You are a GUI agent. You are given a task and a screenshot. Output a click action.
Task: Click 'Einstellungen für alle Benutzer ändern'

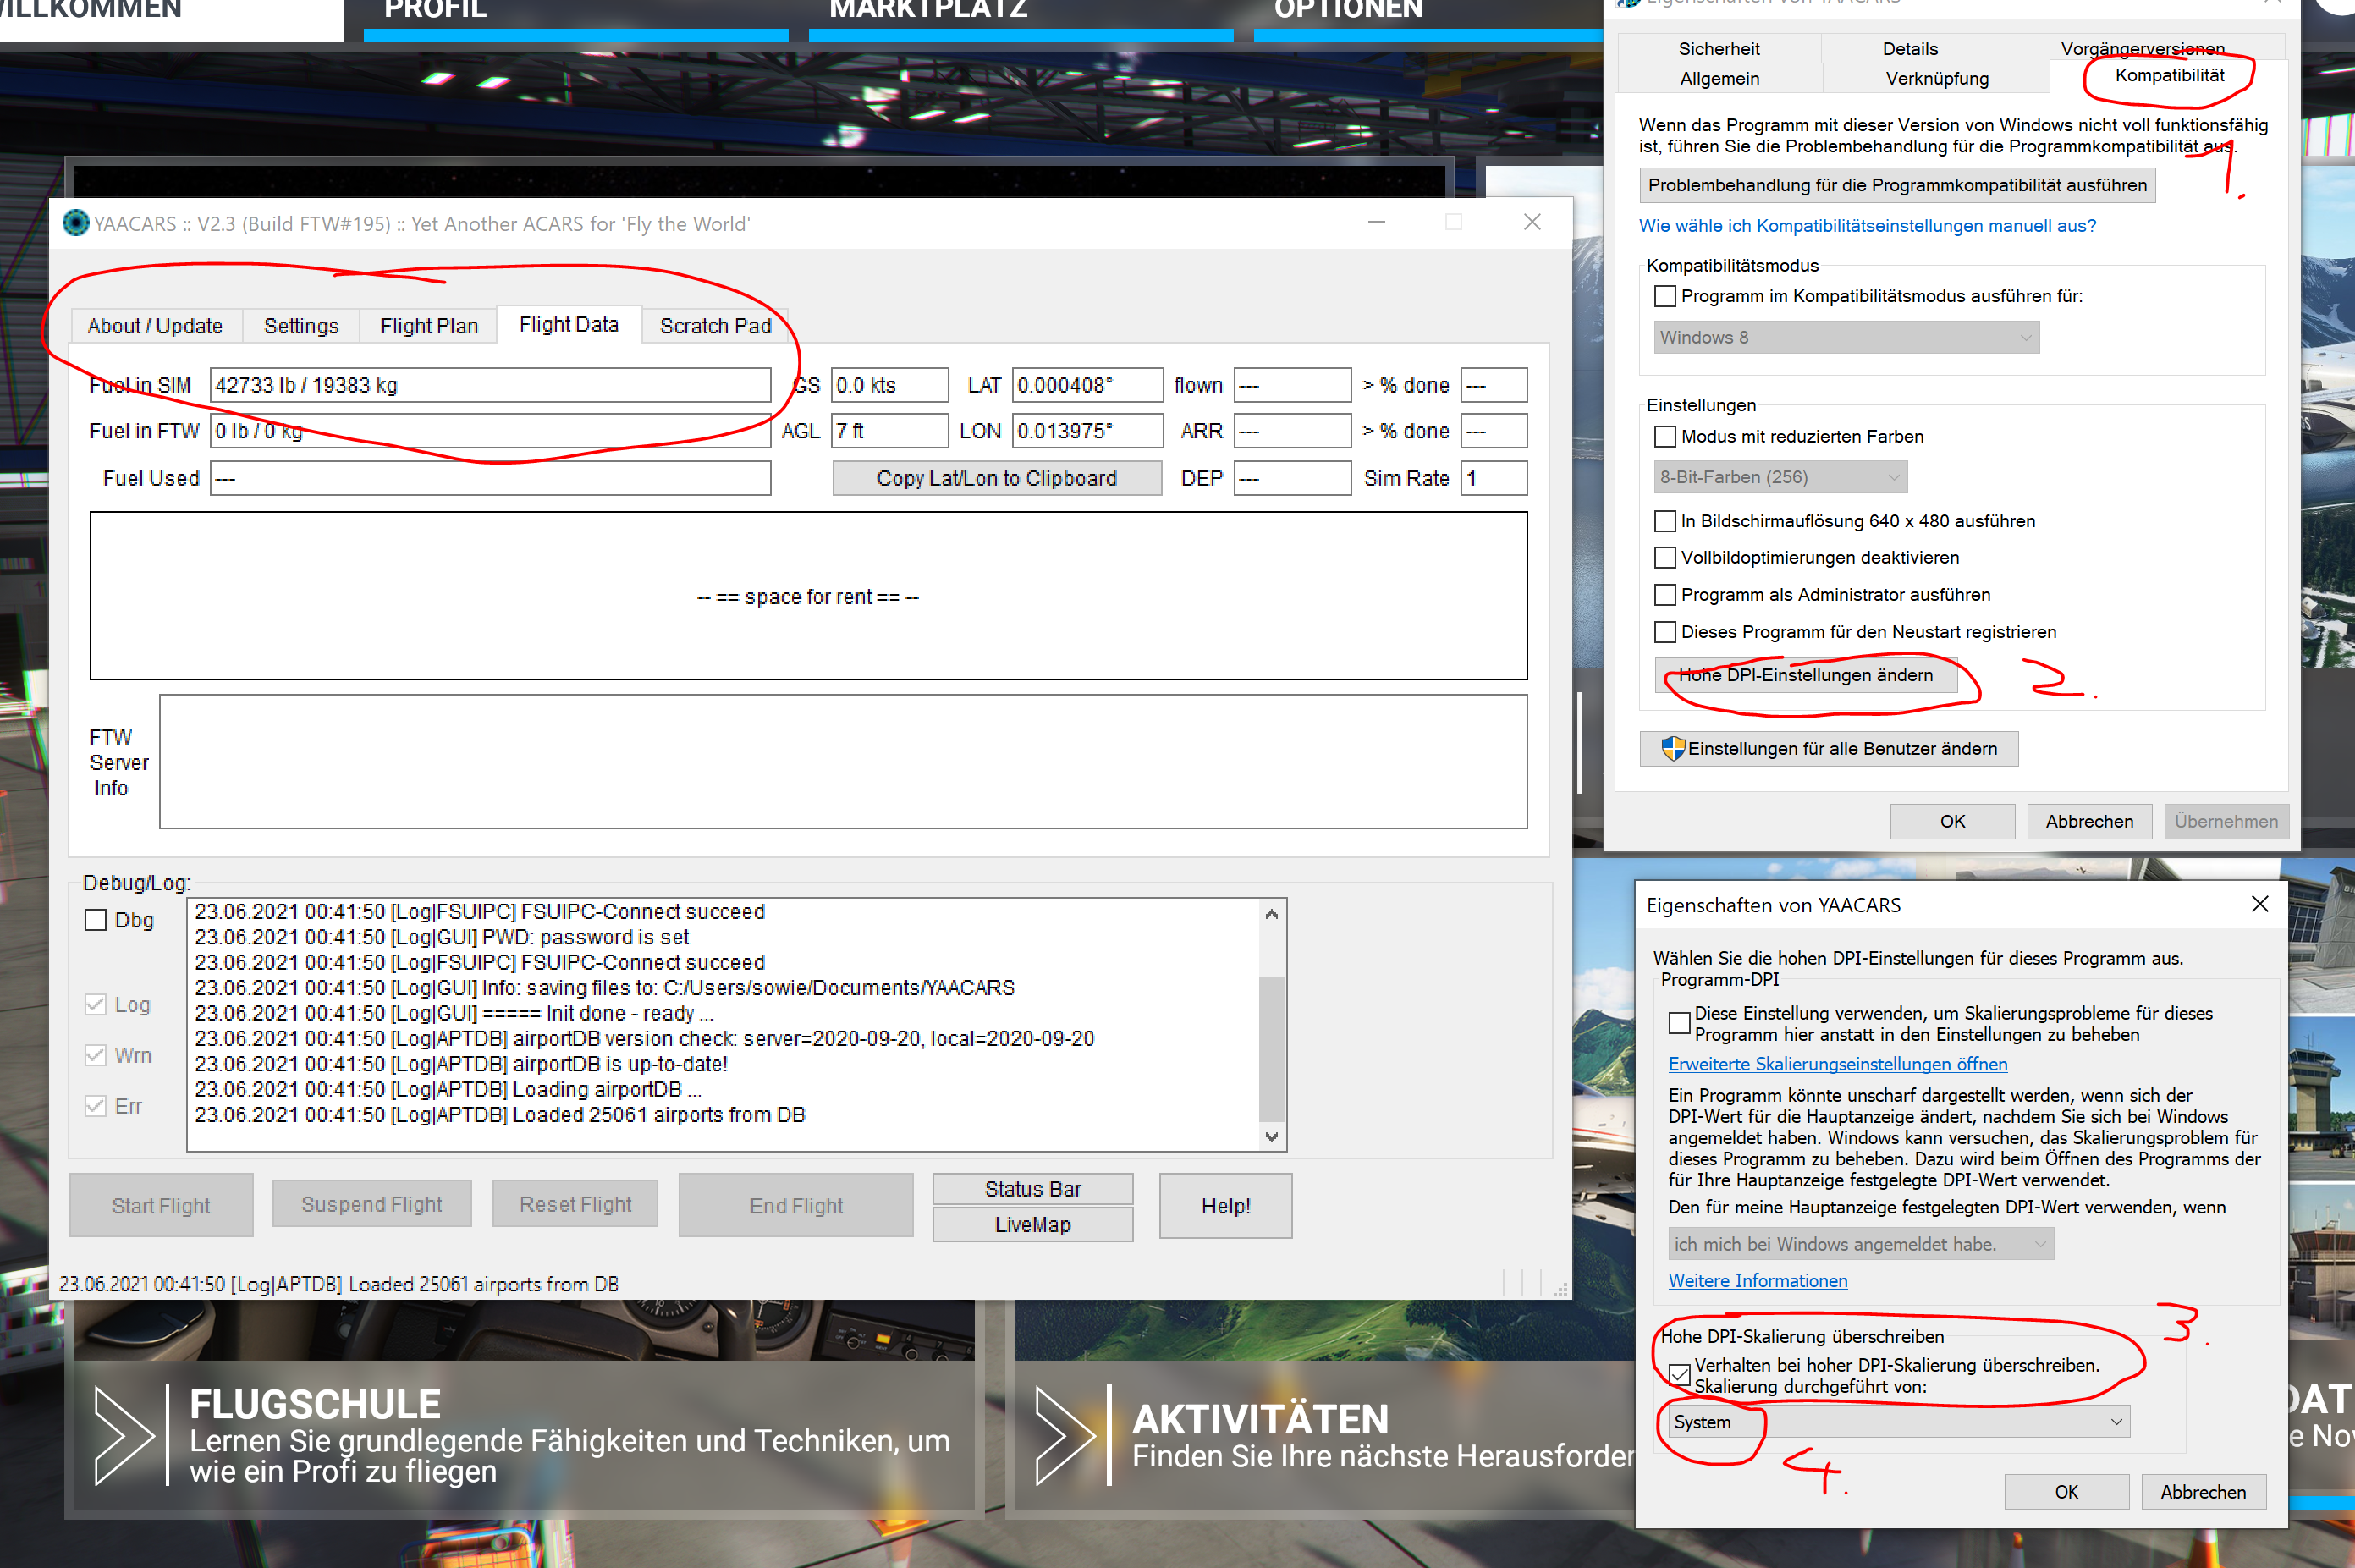(x=1829, y=748)
